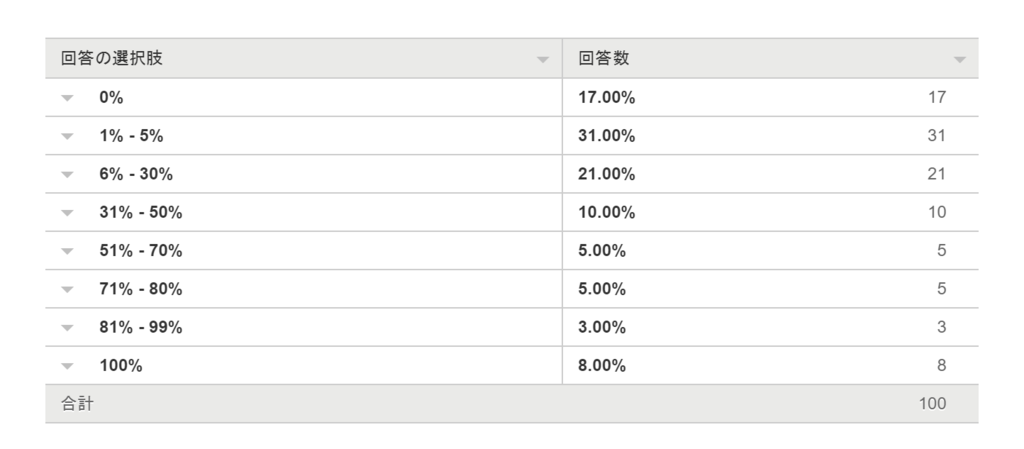1024x449 pixels.
Task: Select the 1% - 5% answer label
Action: coord(131,136)
